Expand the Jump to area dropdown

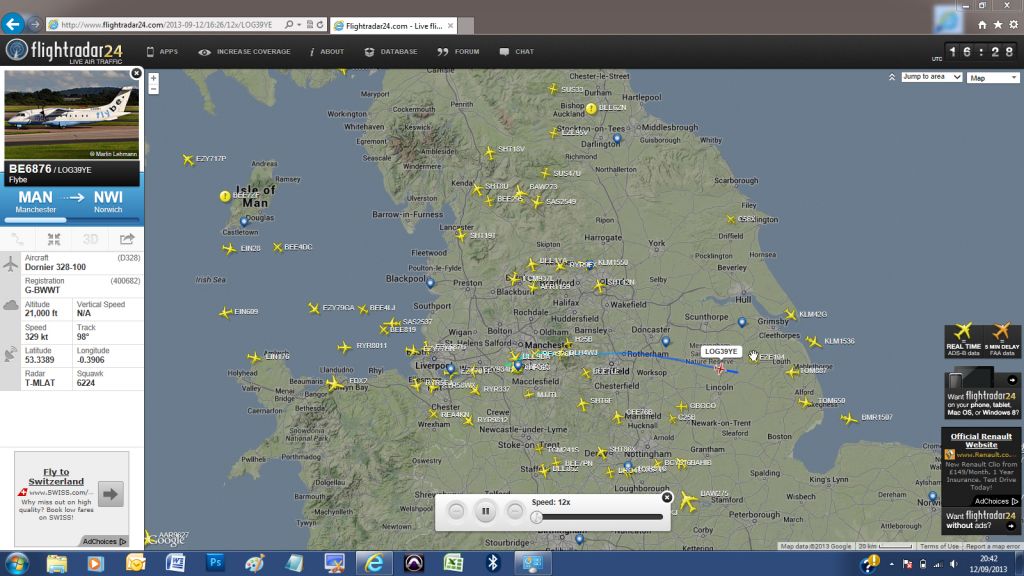931,77
